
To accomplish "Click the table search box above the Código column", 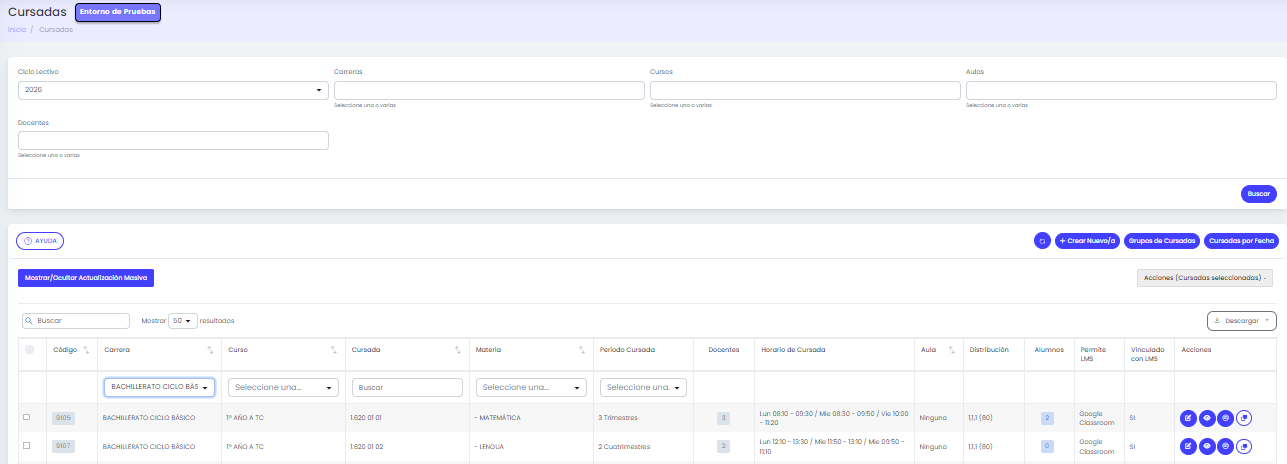I will (x=76, y=321).
